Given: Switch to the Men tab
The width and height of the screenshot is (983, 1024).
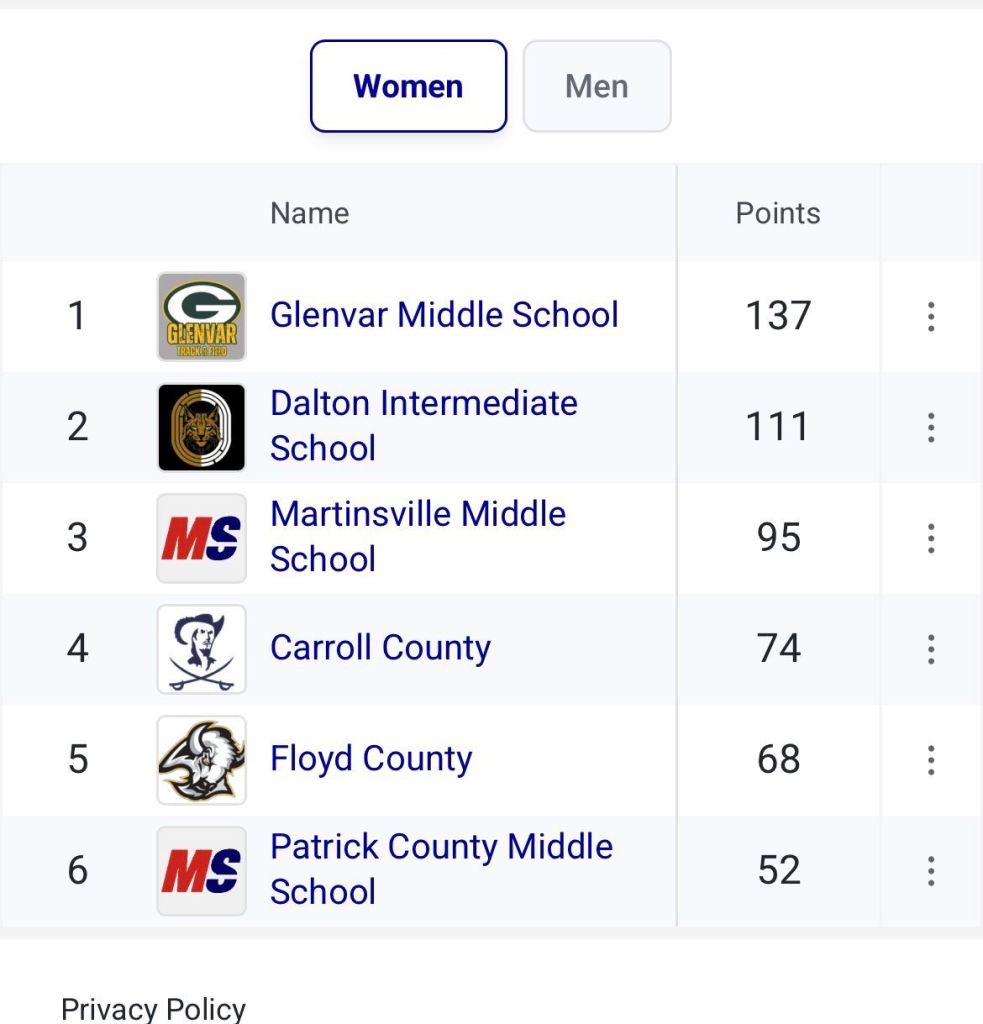Looking at the screenshot, I should click(597, 86).
